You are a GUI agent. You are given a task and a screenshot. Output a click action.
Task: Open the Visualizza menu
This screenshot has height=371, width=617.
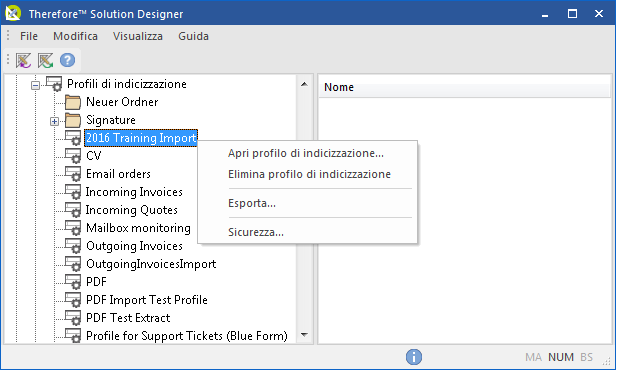pyautogui.click(x=138, y=36)
